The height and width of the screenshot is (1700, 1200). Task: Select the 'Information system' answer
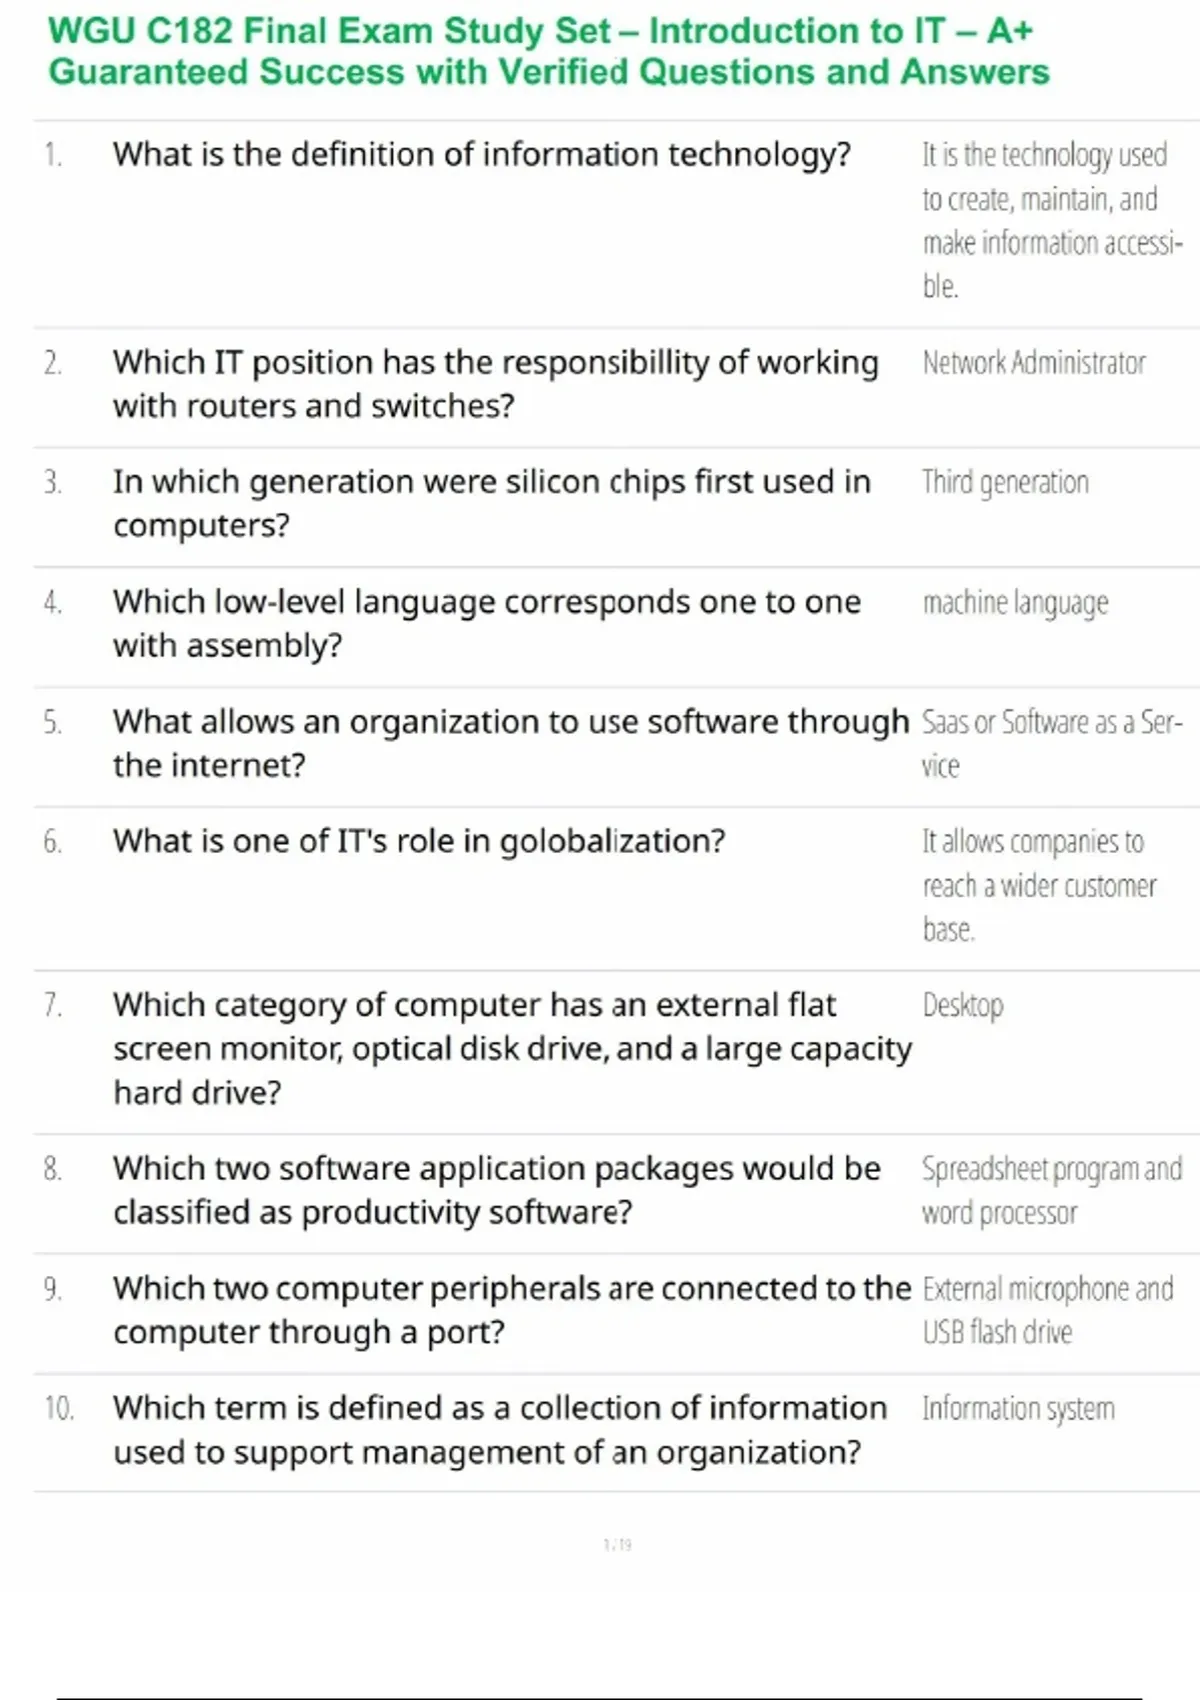click(x=1018, y=1409)
